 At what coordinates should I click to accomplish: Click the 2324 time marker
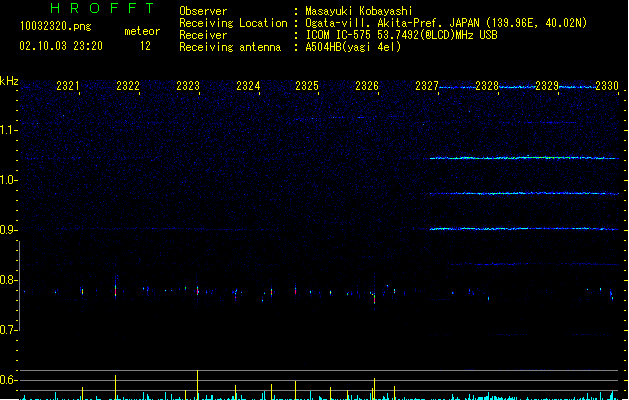248,86
